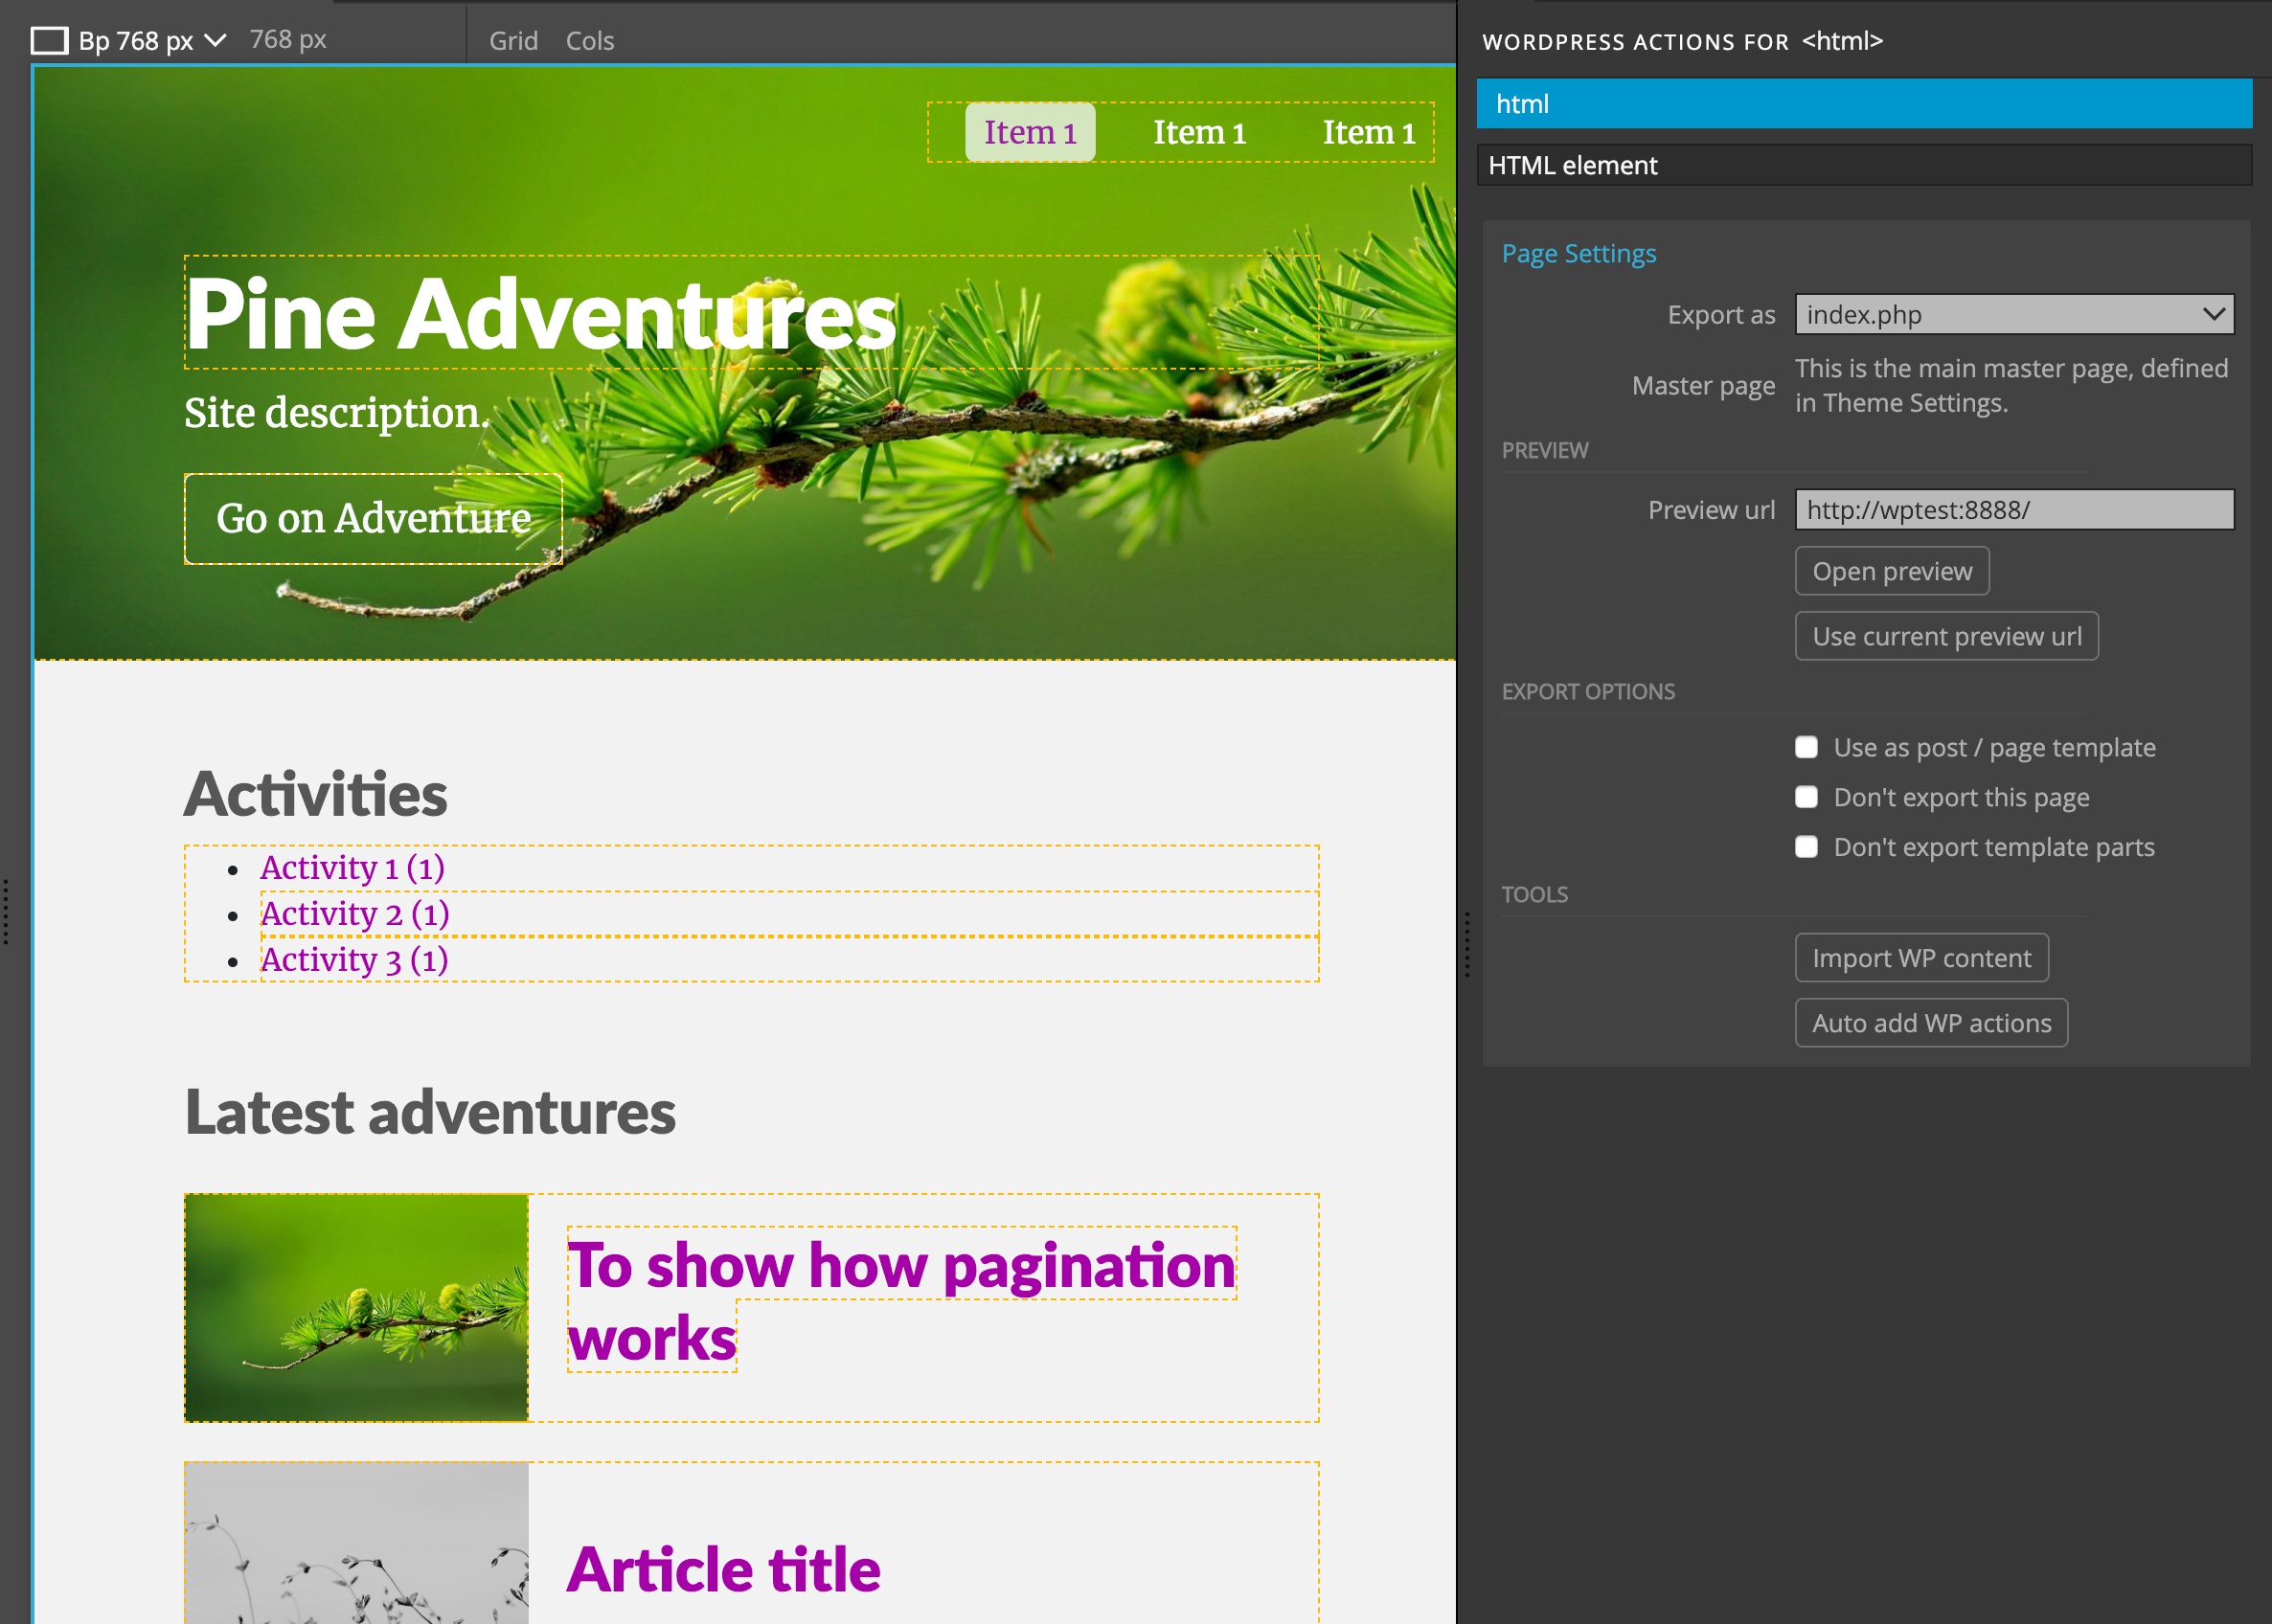The image size is (2272, 1624).
Task: Select the html element in the actions panel
Action: 1864,103
